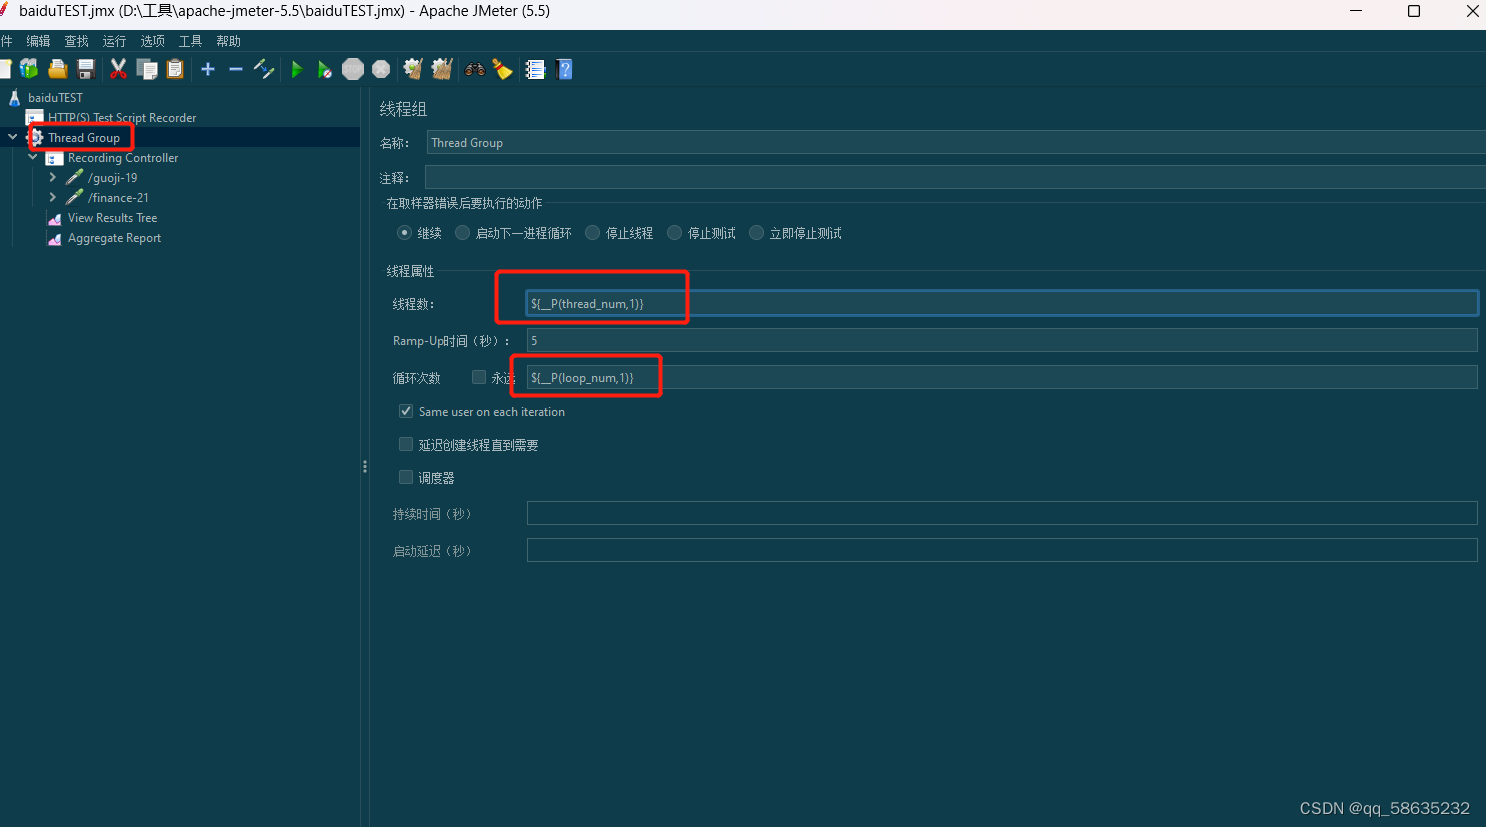Select HTTP(S) Test Script Recorder in tree
This screenshot has width=1486, height=827.
click(x=122, y=118)
